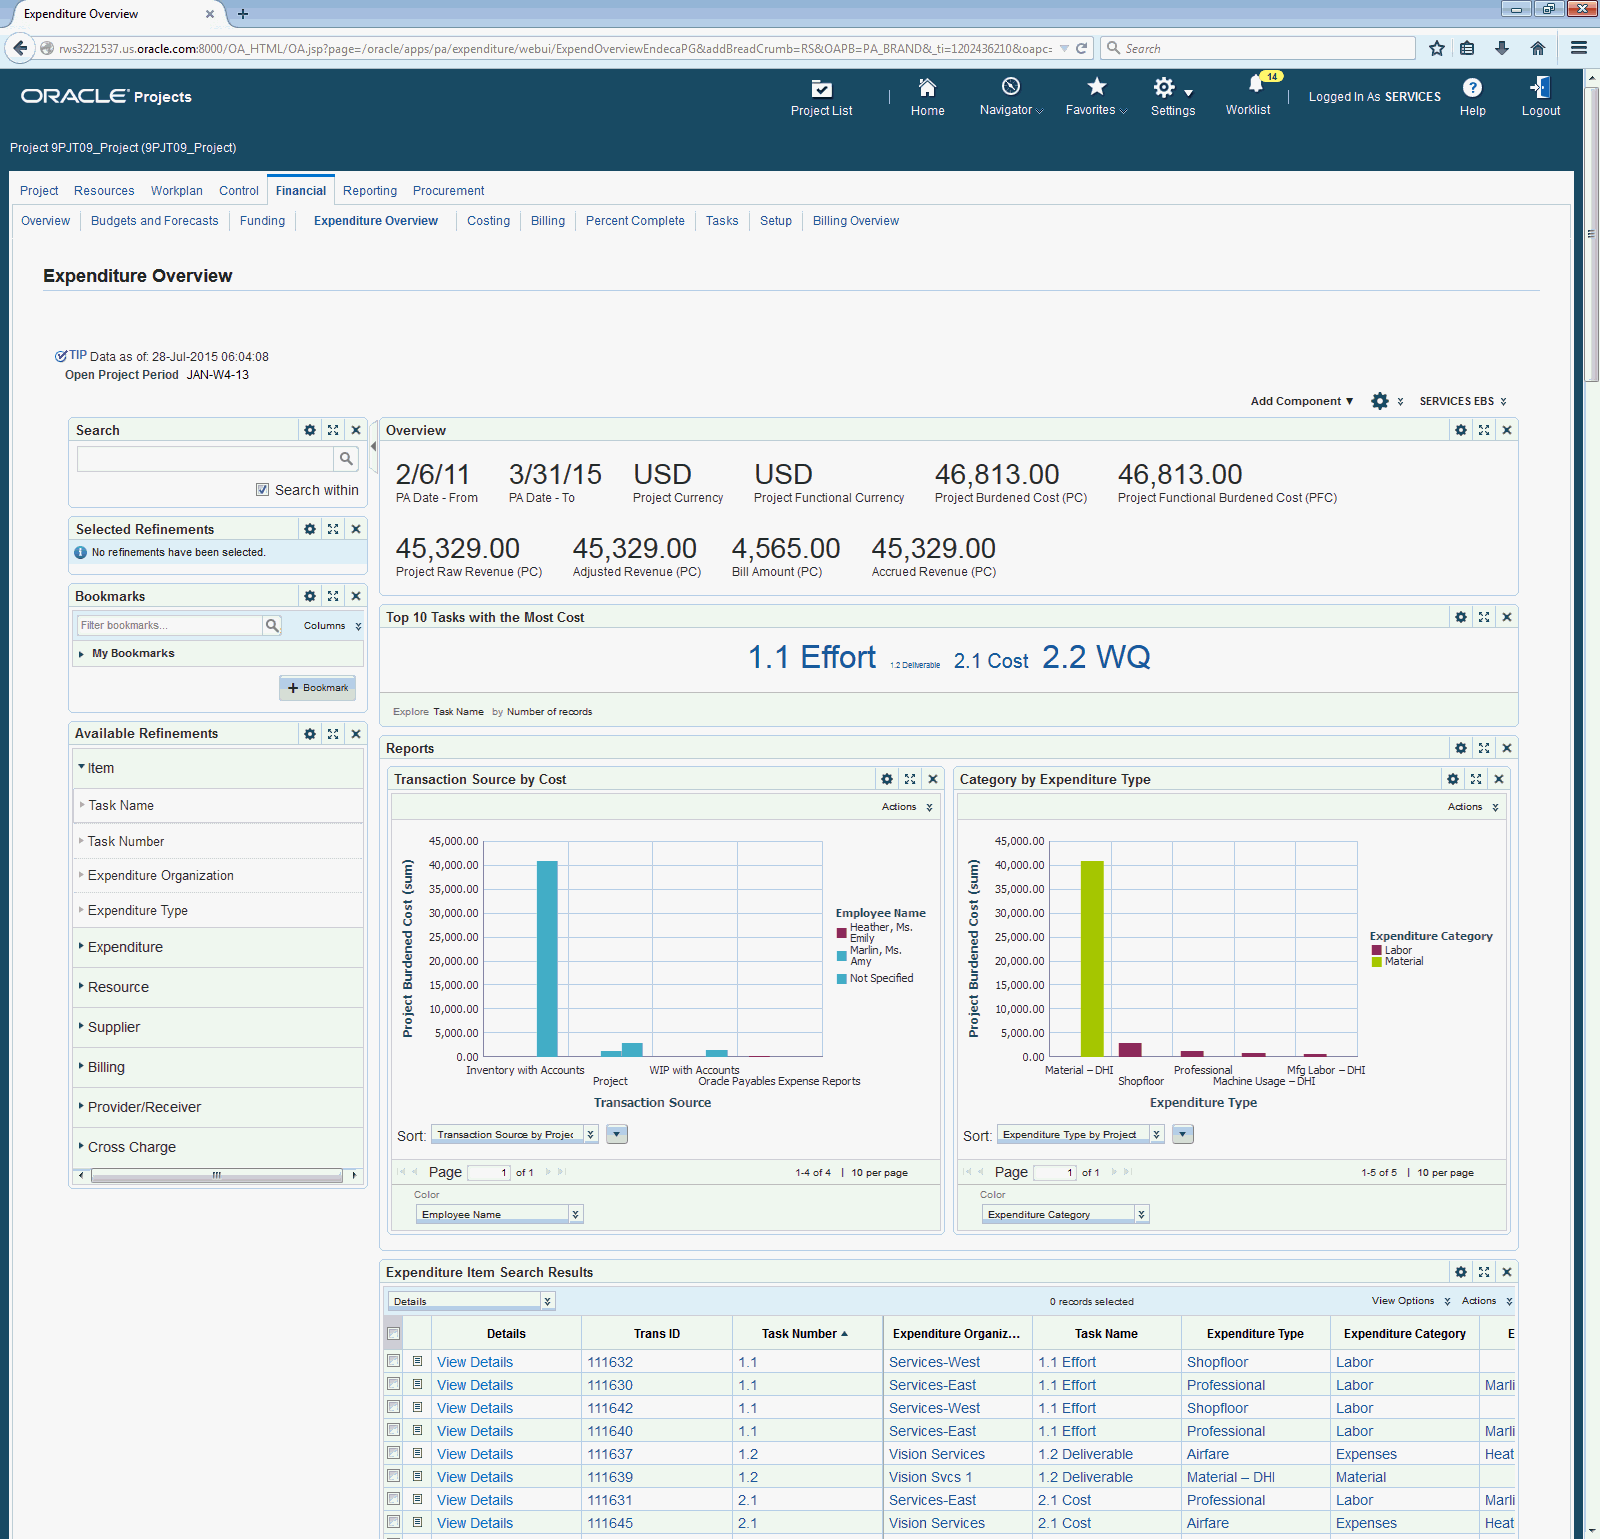This screenshot has width=1600, height=1539.
Task: Open Transaction Source sort dropdown
Action: tap(515, 1134)
